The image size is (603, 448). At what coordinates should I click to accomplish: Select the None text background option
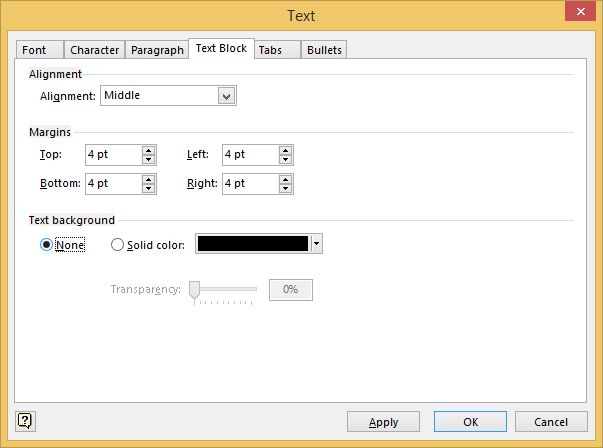click(46, 245)
